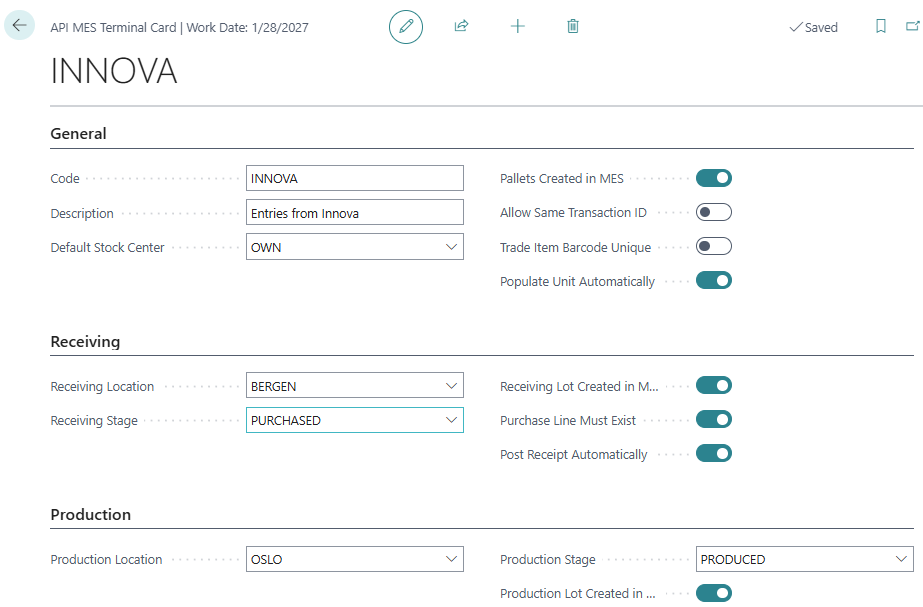Click the Populate Unit Automatically label

(x=577, y=281)
